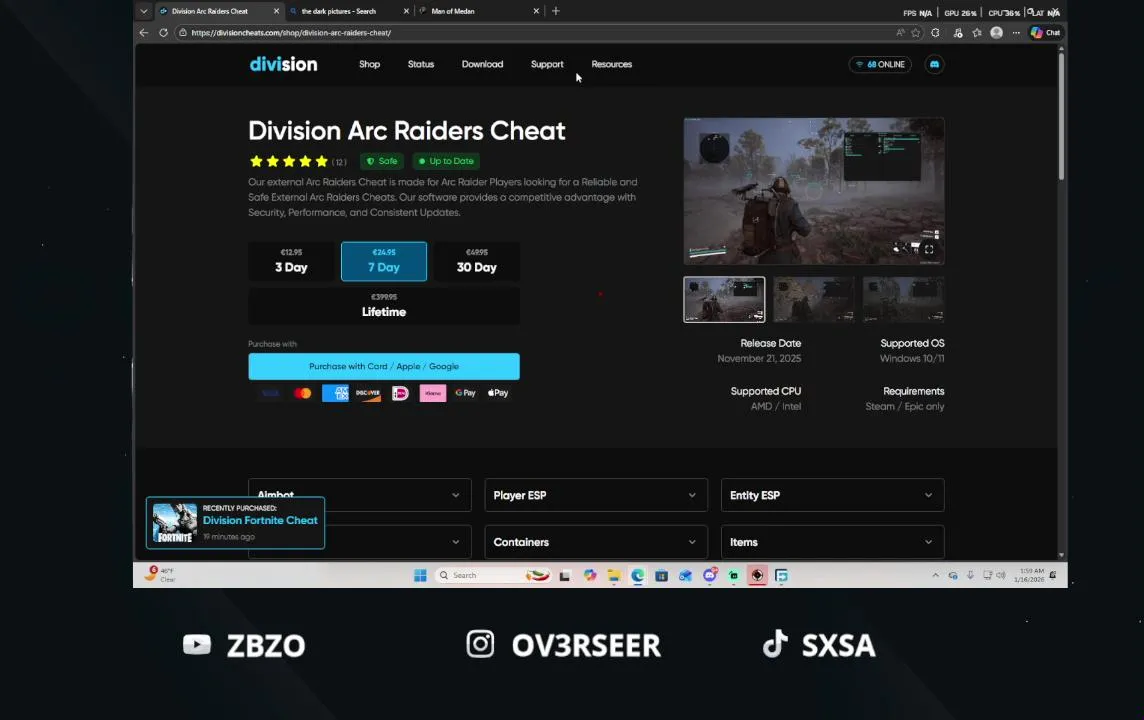Screen dimensions: 1144x720
Task: Open Windows Start menu
Action: (x=420, y=576)
